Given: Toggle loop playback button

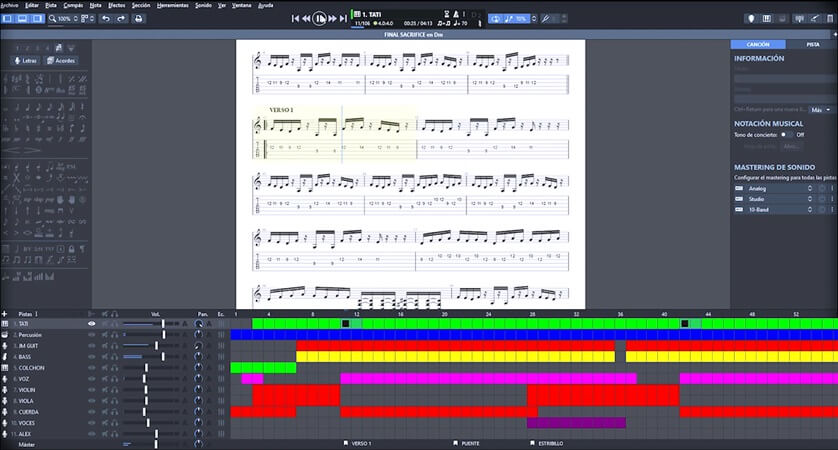Looking at the screenshot, I should coord(495,19).
